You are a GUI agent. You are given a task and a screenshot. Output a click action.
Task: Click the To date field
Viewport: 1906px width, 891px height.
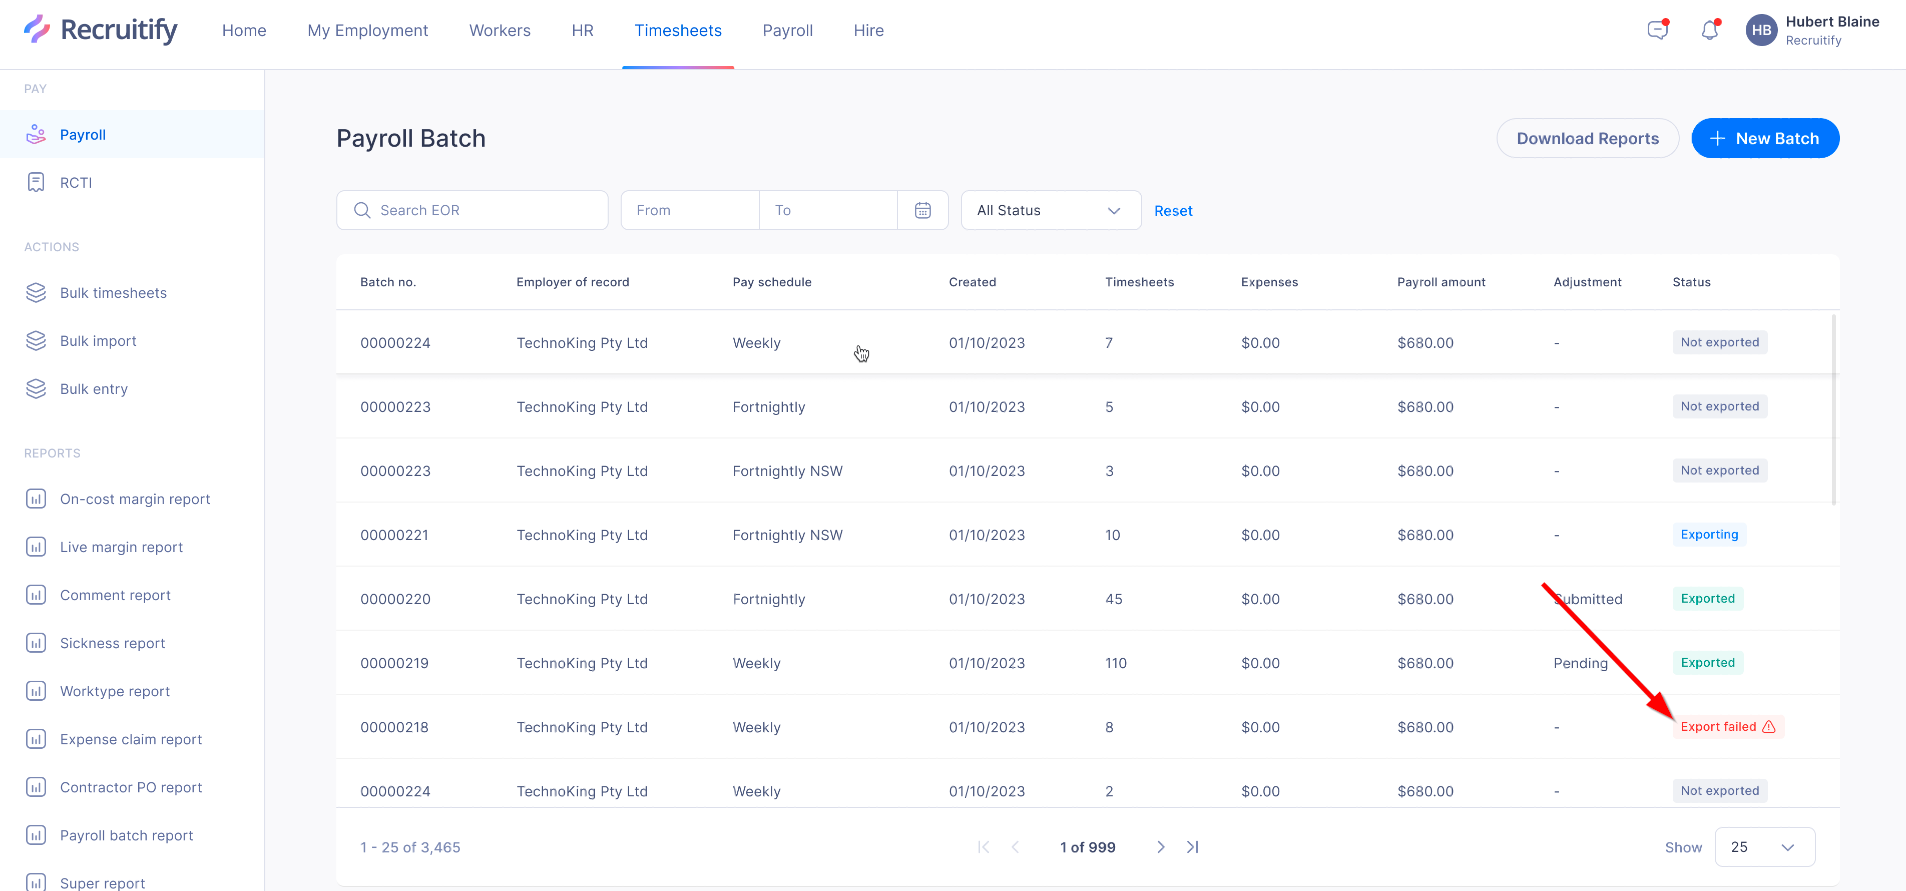coord(828,210)
